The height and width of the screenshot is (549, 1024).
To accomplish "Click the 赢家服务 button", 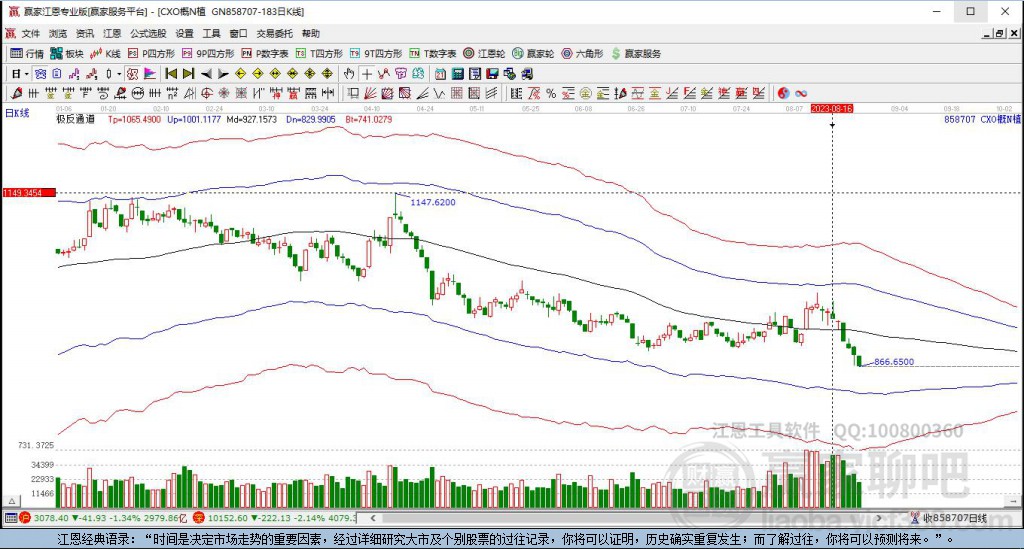I will tap(636, 54).
